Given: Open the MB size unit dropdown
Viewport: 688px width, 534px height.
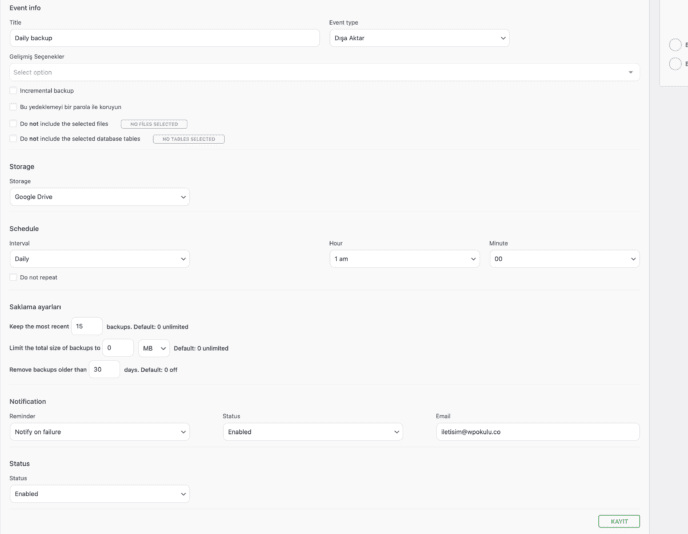Looking at the screenshot, I should tap(154, 348).
